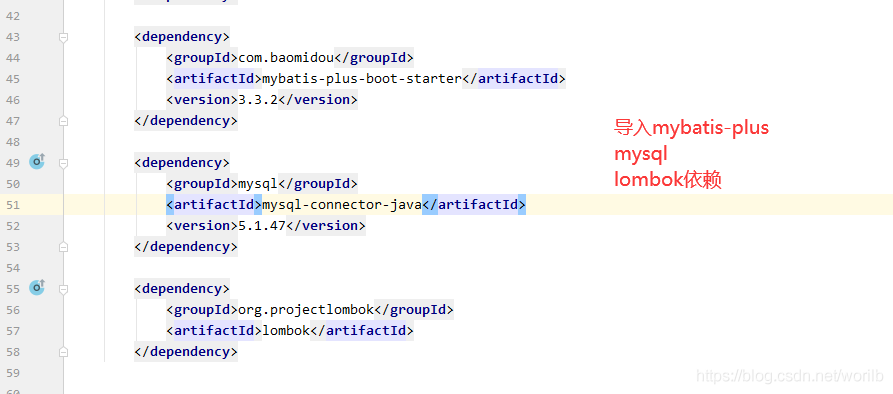This screenshot has width=893, height=394.
Task: Click closing groupId tag on line 56
Action: (x=413, y=309)
